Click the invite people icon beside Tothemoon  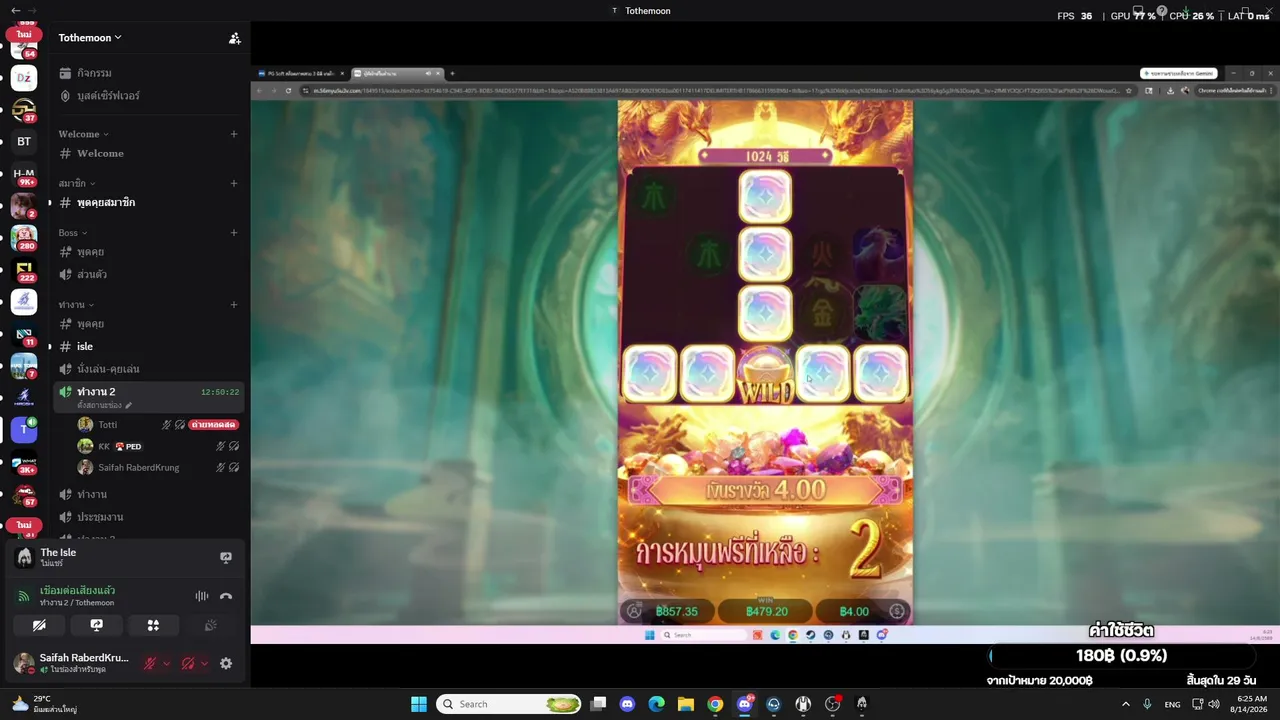pyautogui.click(x=235, y=38)
